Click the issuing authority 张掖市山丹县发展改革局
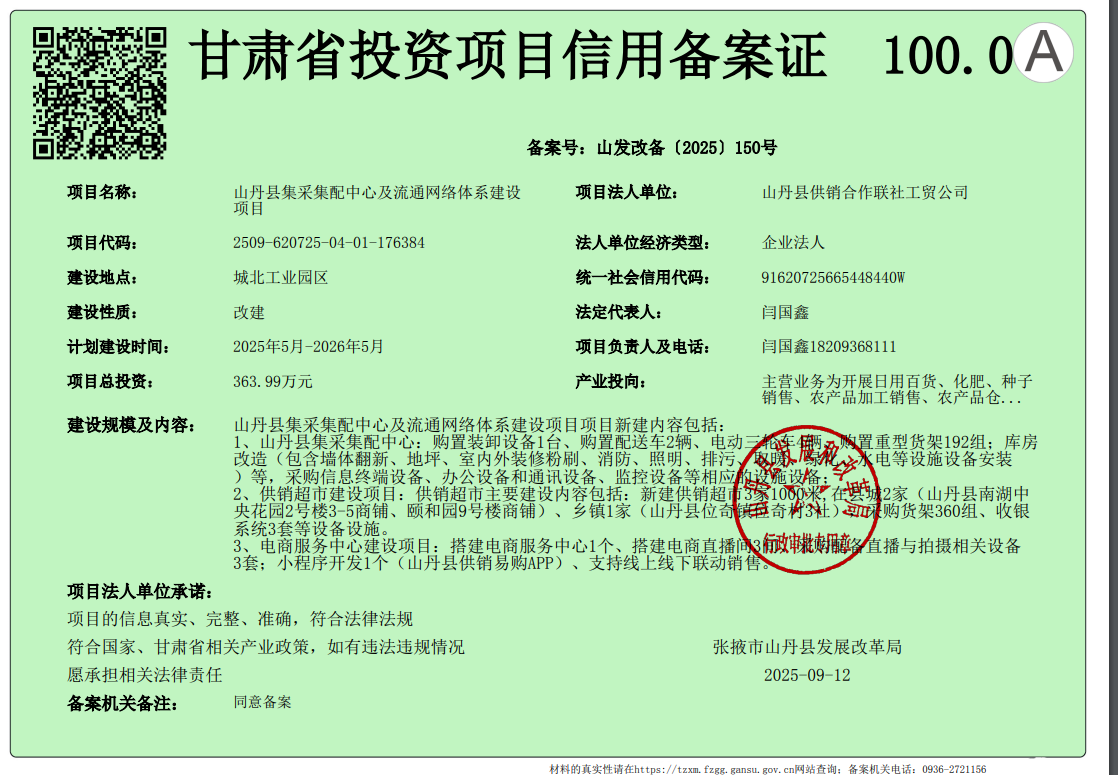The image size is (1118, 775). [807, 647]
